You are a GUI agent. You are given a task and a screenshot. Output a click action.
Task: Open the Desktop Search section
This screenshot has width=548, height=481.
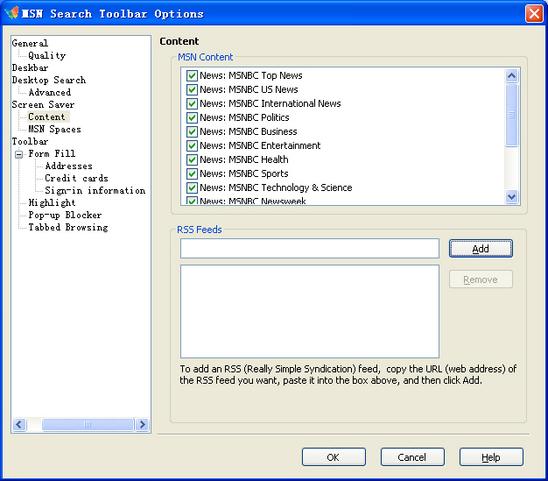click(x=49, y=80)
